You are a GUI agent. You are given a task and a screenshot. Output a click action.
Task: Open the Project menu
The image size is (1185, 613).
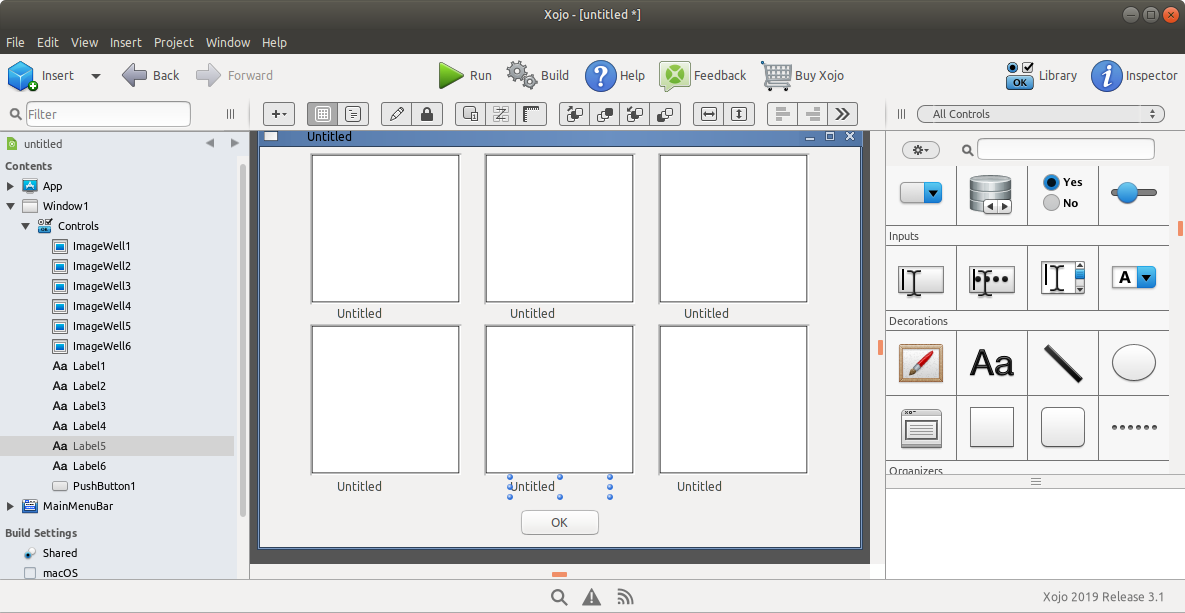point(174,42)
